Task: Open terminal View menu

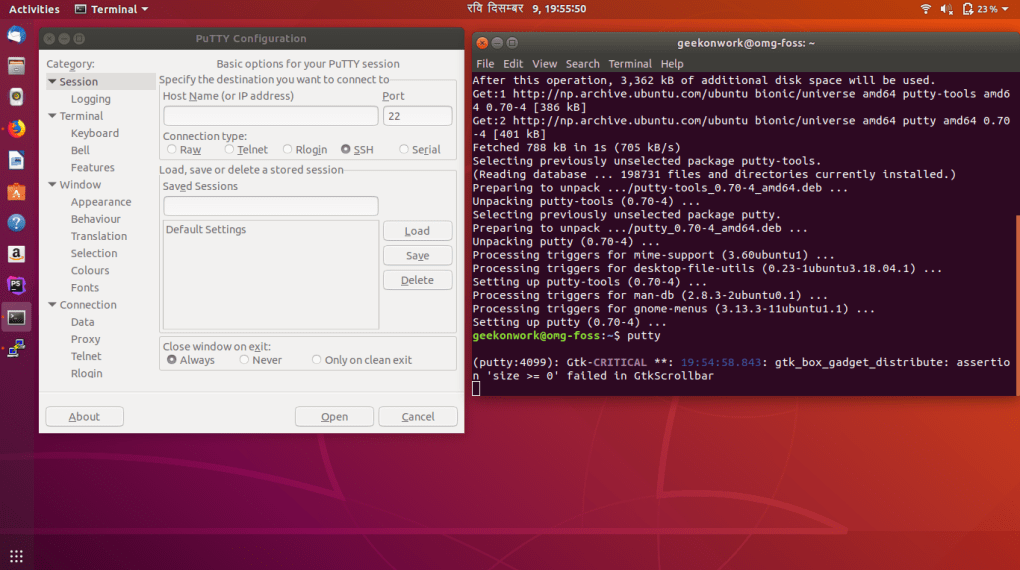Action: coord(544,64)
